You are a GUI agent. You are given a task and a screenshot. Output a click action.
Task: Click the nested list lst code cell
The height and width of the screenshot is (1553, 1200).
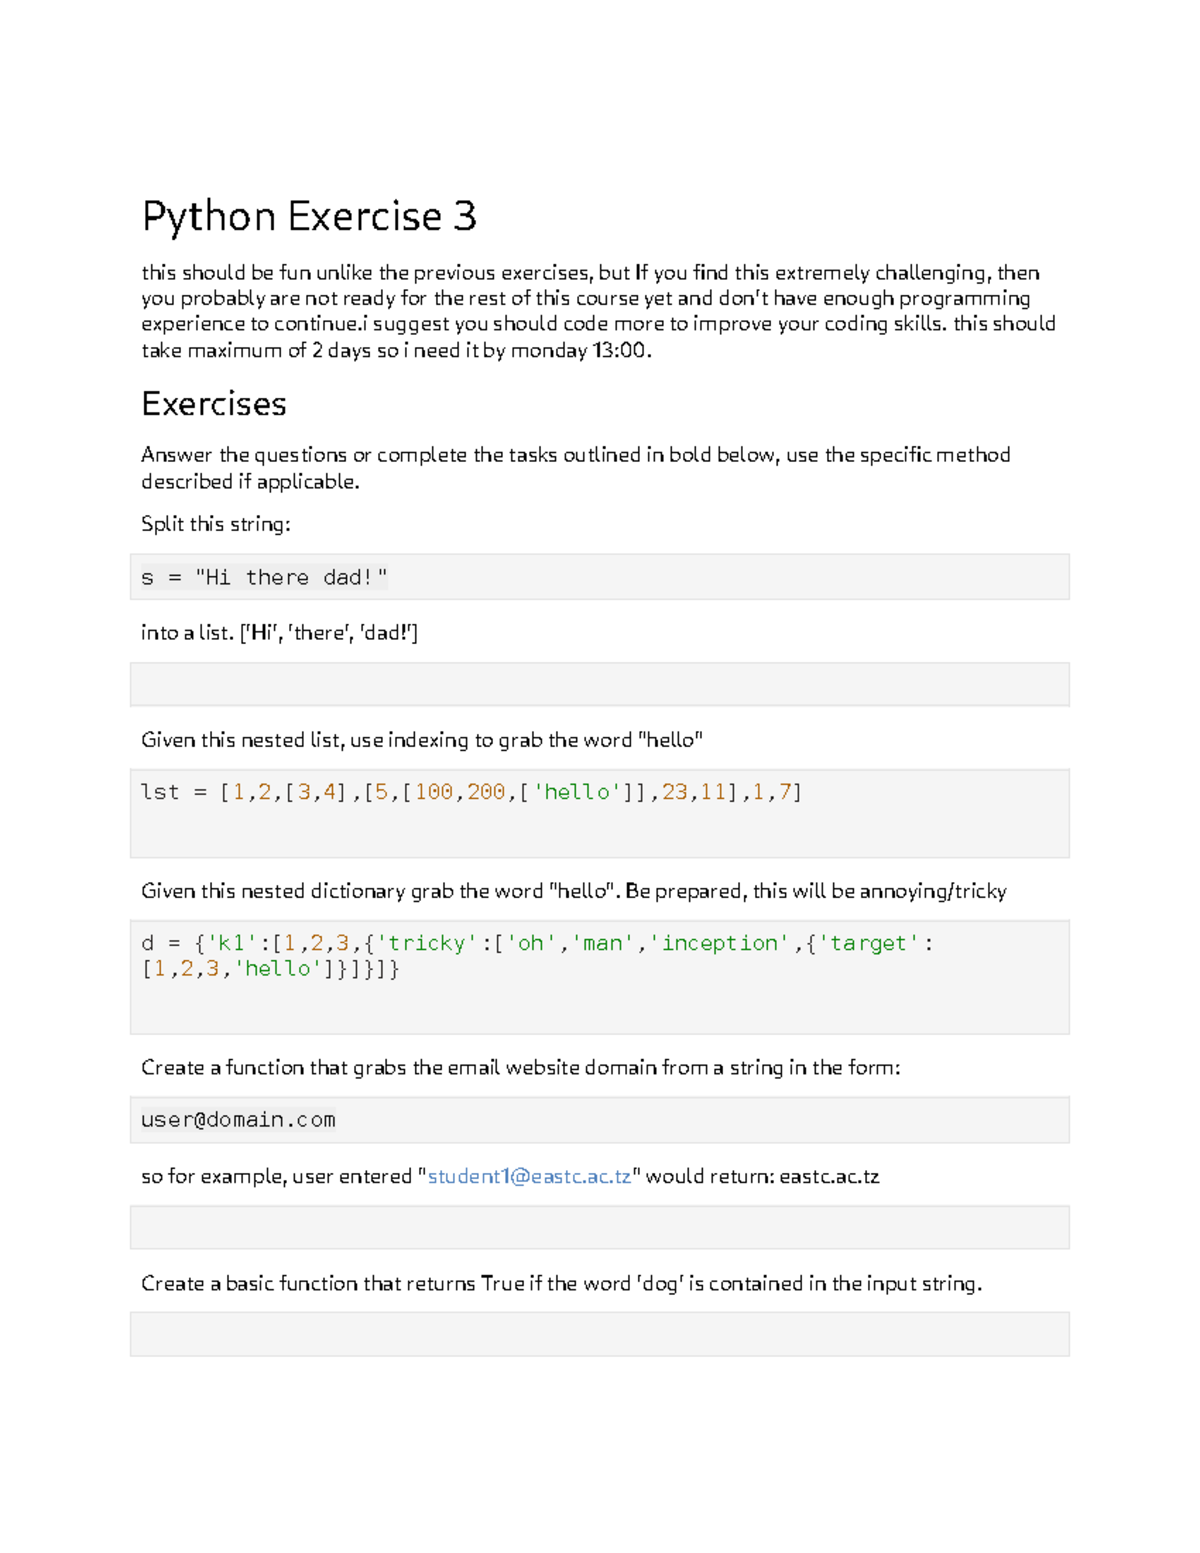600,813
